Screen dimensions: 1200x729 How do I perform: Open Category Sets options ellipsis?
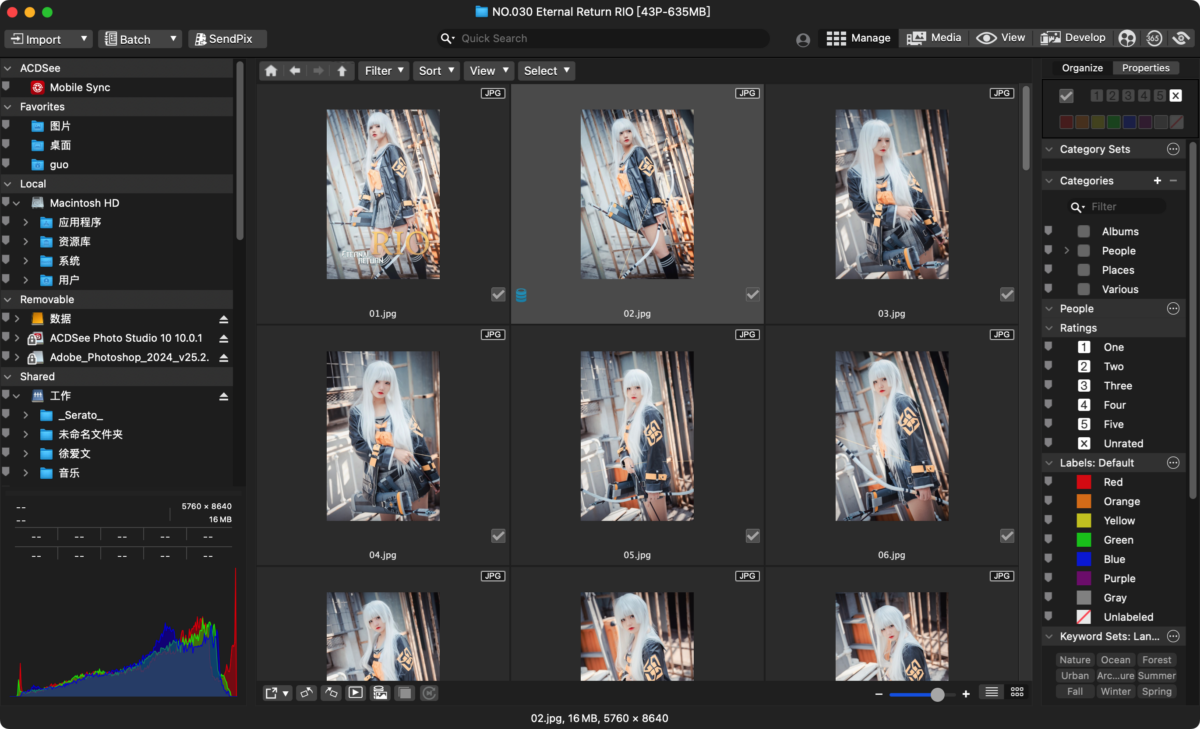tap(1173, 149)
